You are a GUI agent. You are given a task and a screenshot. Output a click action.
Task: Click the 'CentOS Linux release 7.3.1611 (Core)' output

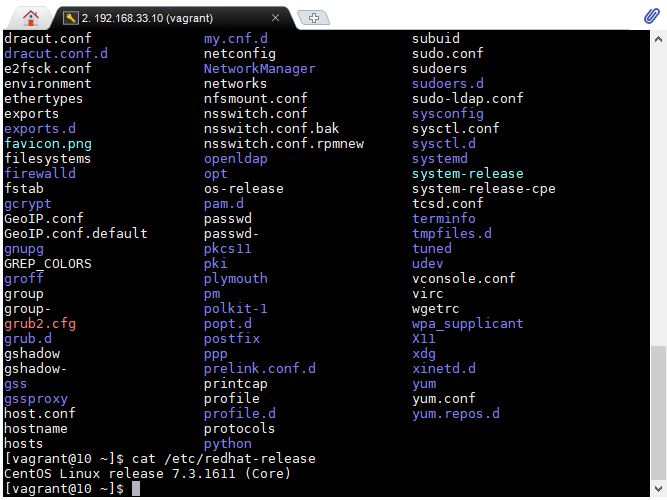coord(147,474)
